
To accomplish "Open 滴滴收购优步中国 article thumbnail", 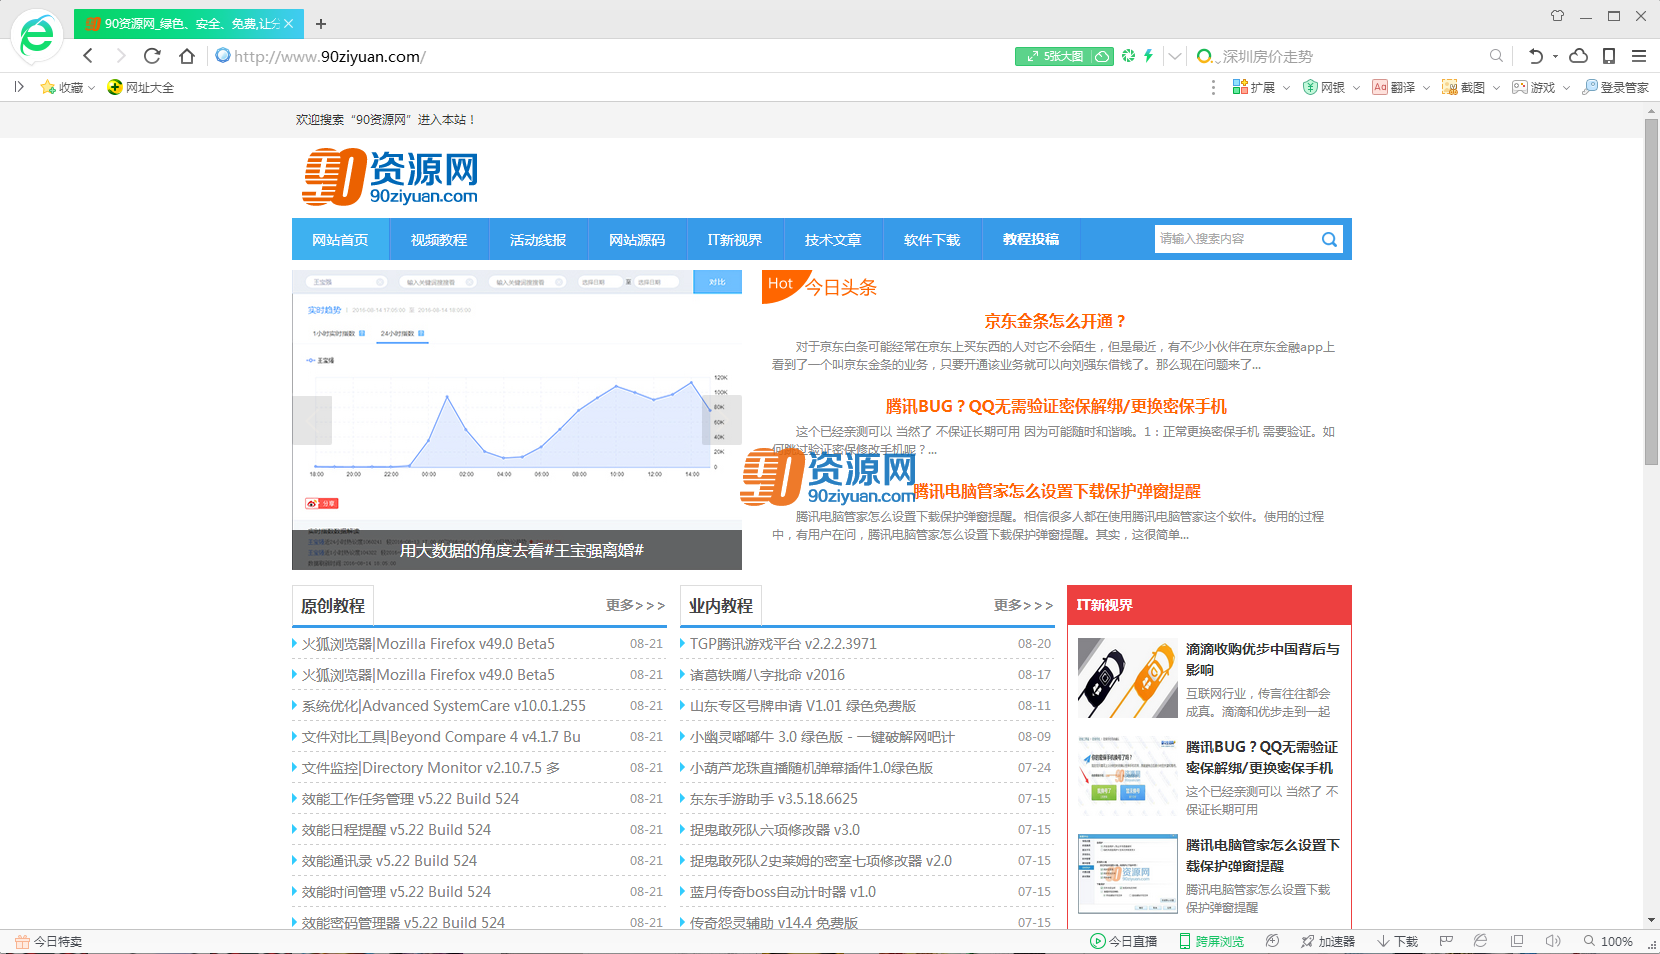I will pos(1128,678).
